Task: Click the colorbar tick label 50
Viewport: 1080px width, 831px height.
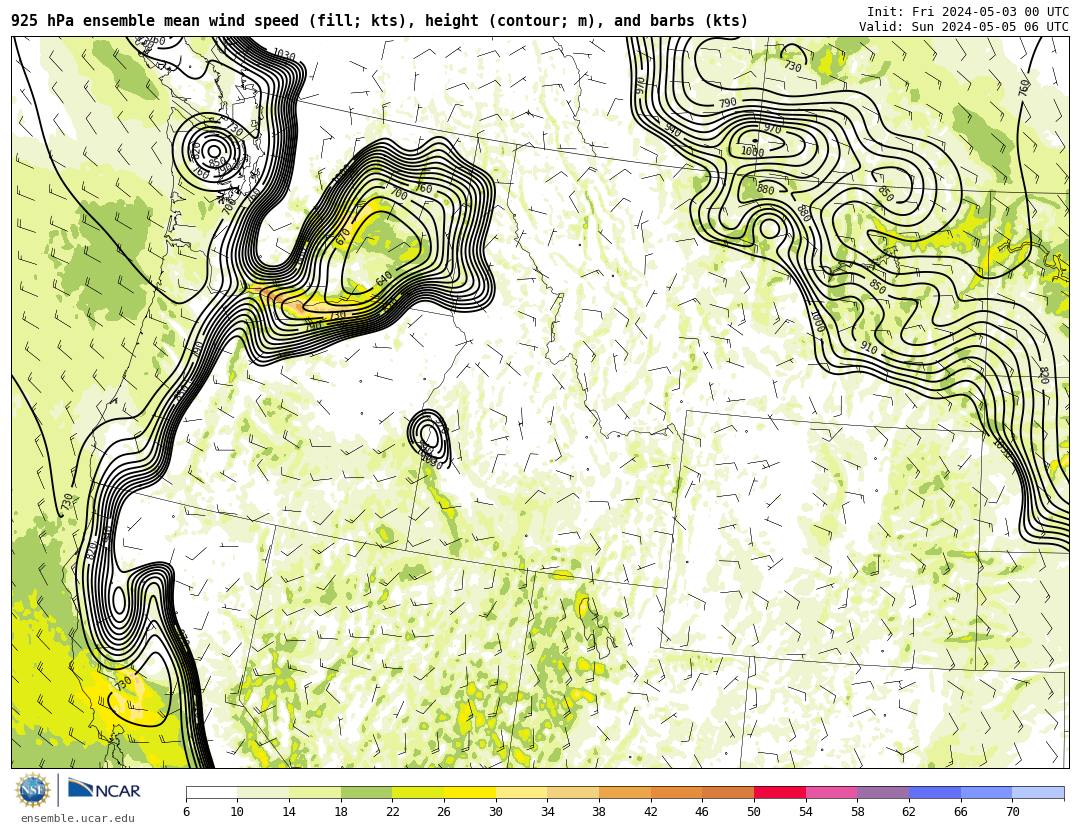Action: point(754,812)
